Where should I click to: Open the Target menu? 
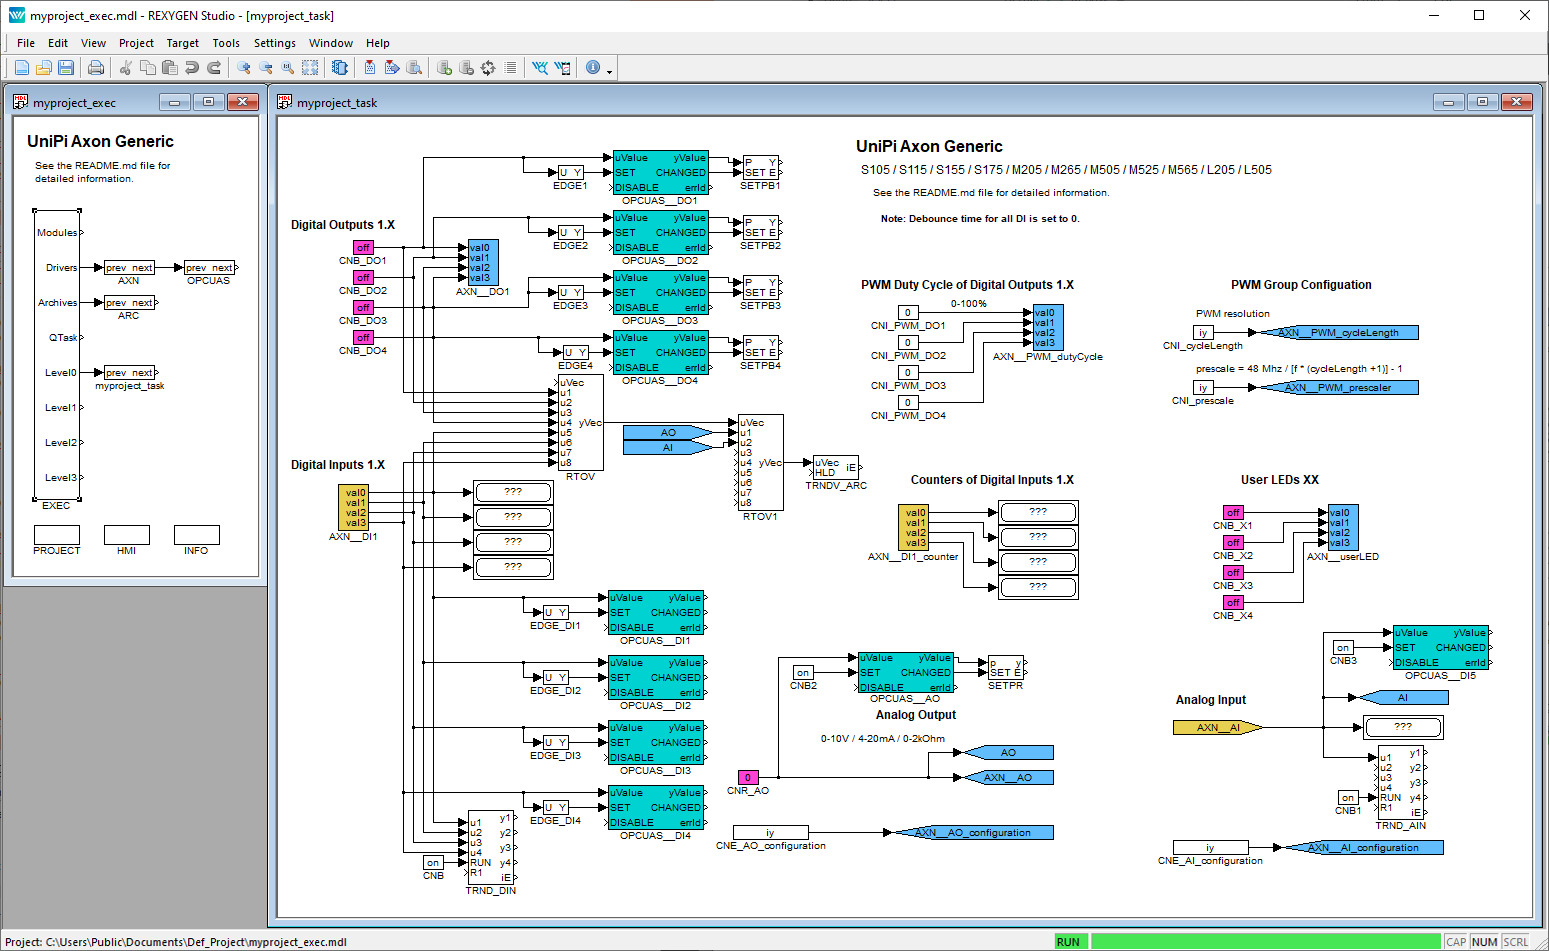click(x=183, y=43)
